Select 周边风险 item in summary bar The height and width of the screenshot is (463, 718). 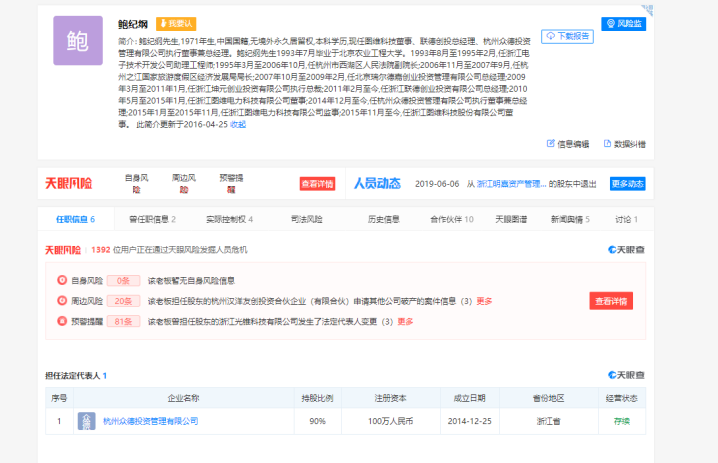point(184,184)
